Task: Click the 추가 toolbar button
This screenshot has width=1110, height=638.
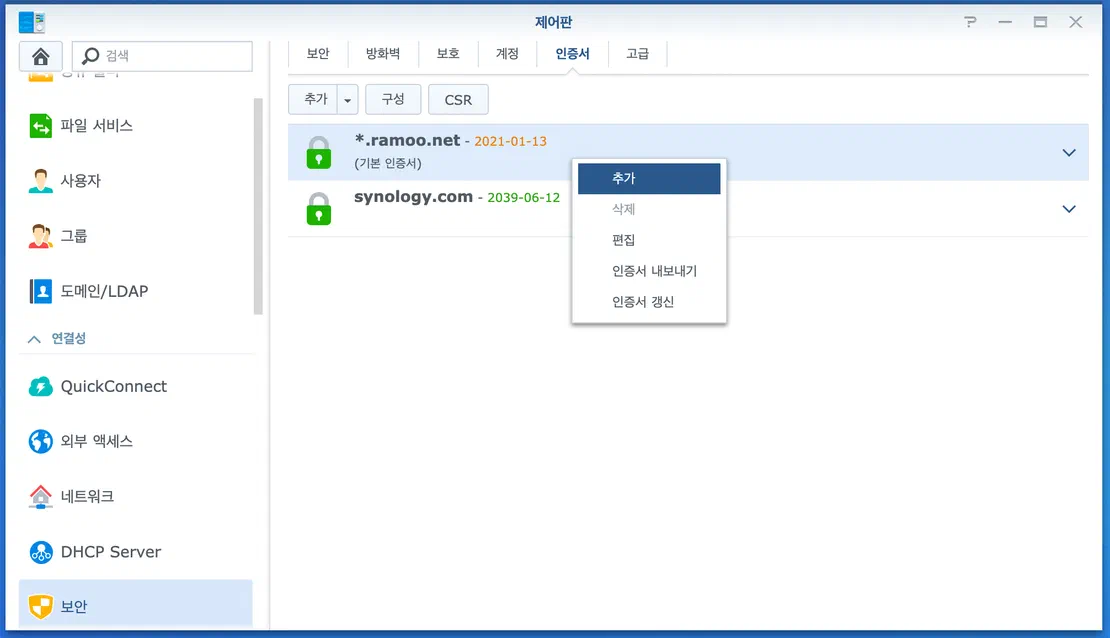Action: click(313, 100)
